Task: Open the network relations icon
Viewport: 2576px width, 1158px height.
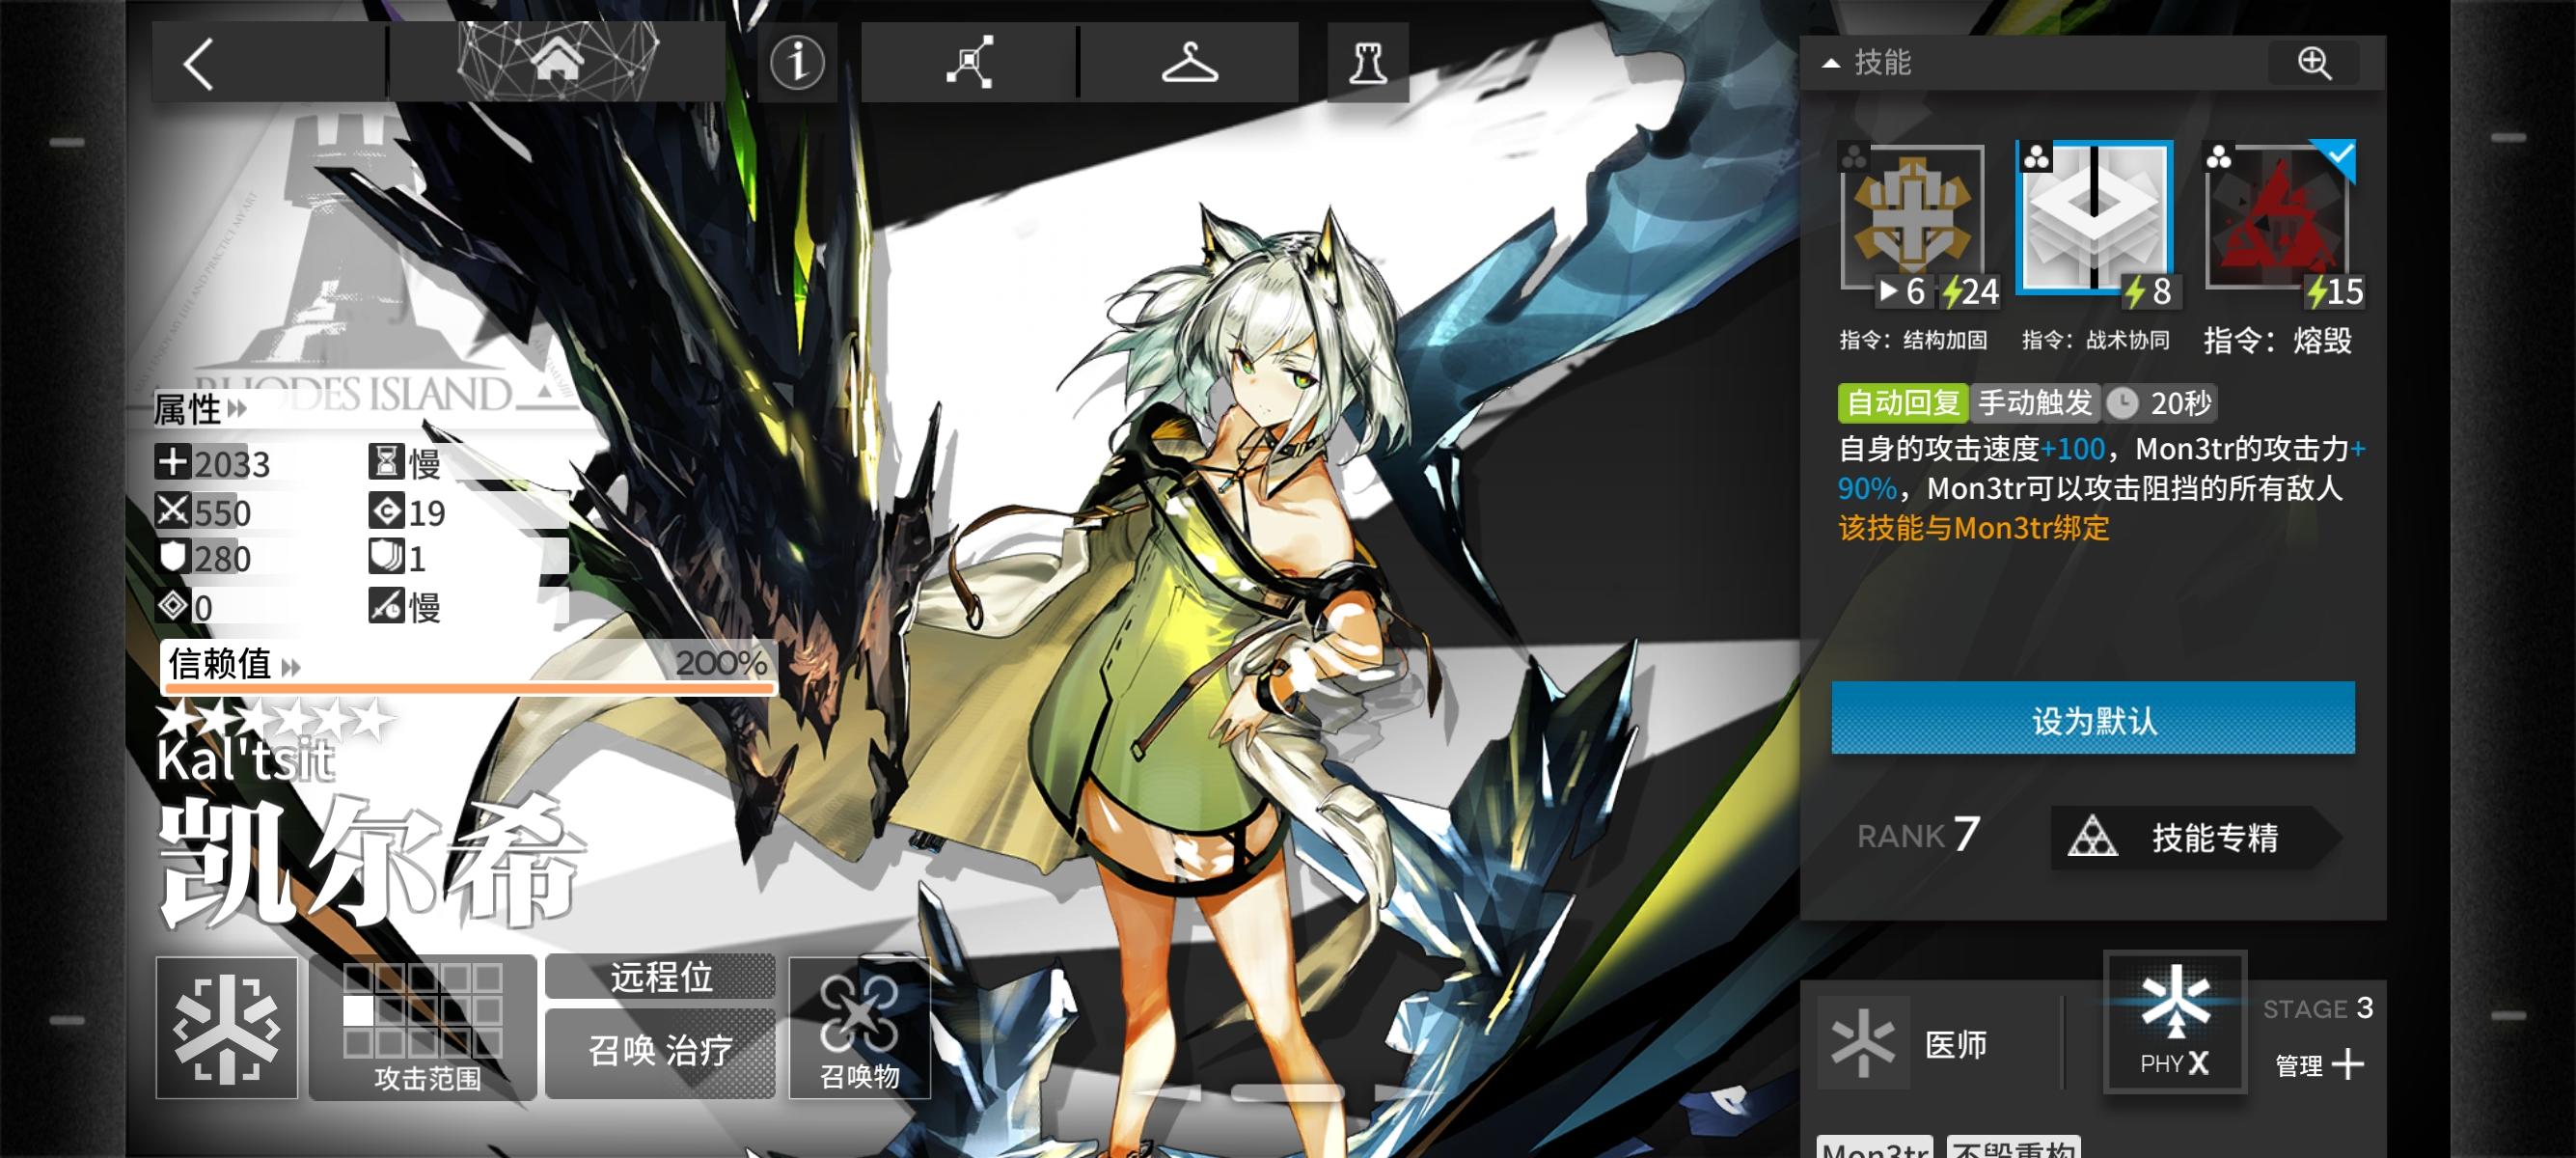Action: click(x=969, y=63)
